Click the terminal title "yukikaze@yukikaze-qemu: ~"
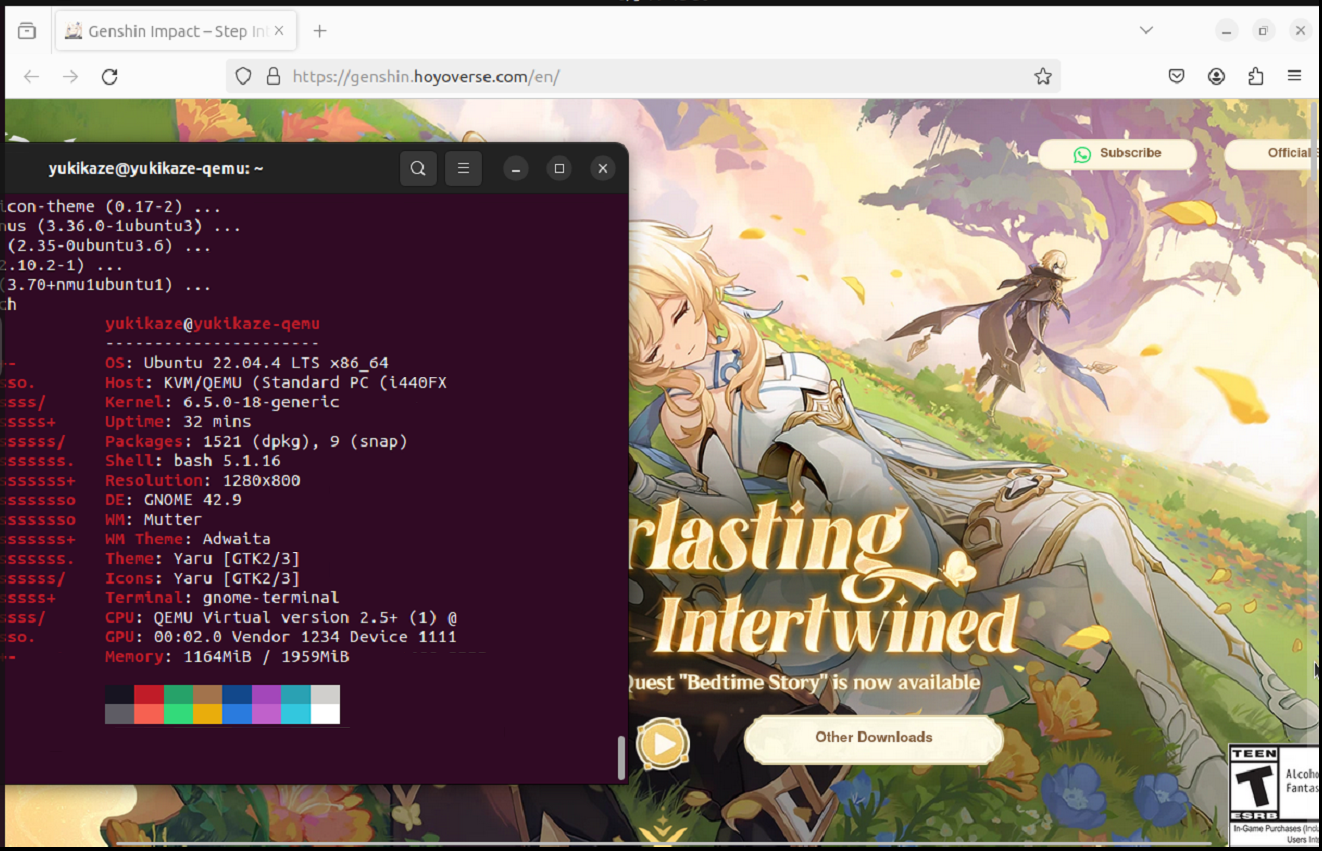The height and width of the screenshot is (851, 1322). click(156, 169)
